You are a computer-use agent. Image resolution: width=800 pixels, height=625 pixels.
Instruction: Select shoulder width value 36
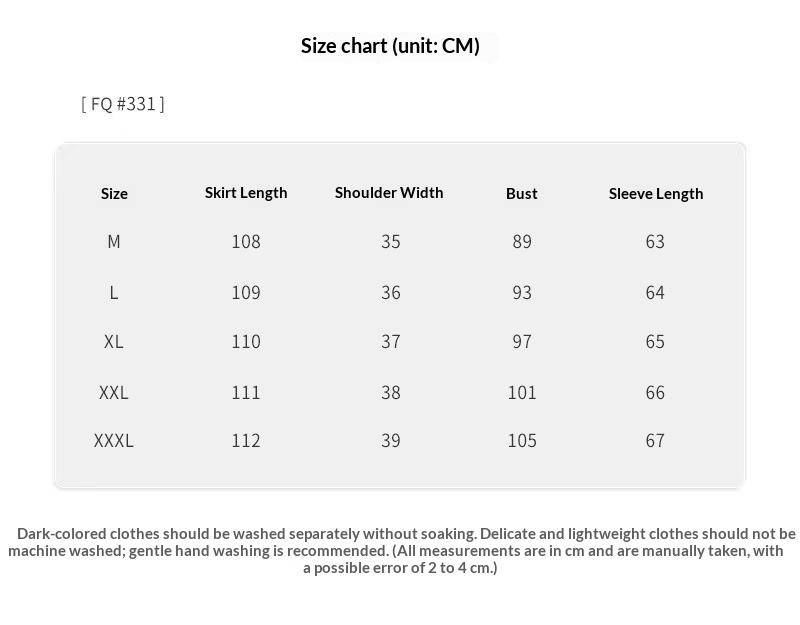(x=391, y=293)
